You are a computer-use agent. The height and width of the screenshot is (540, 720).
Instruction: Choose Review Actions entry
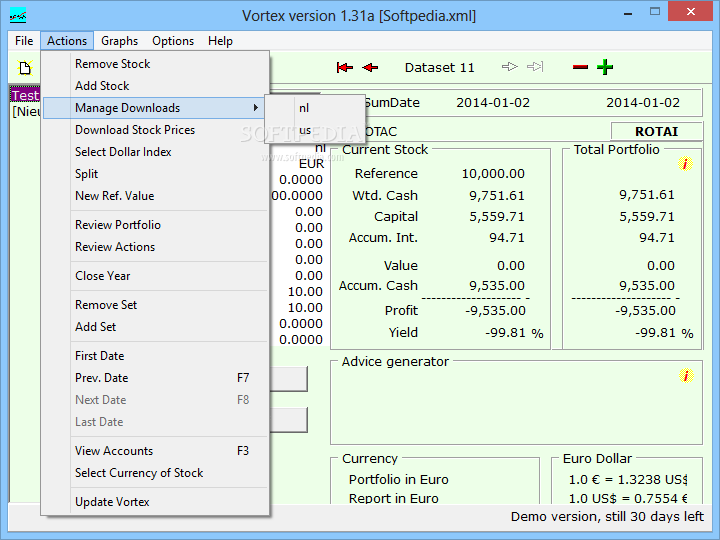[x=156, y=247]
